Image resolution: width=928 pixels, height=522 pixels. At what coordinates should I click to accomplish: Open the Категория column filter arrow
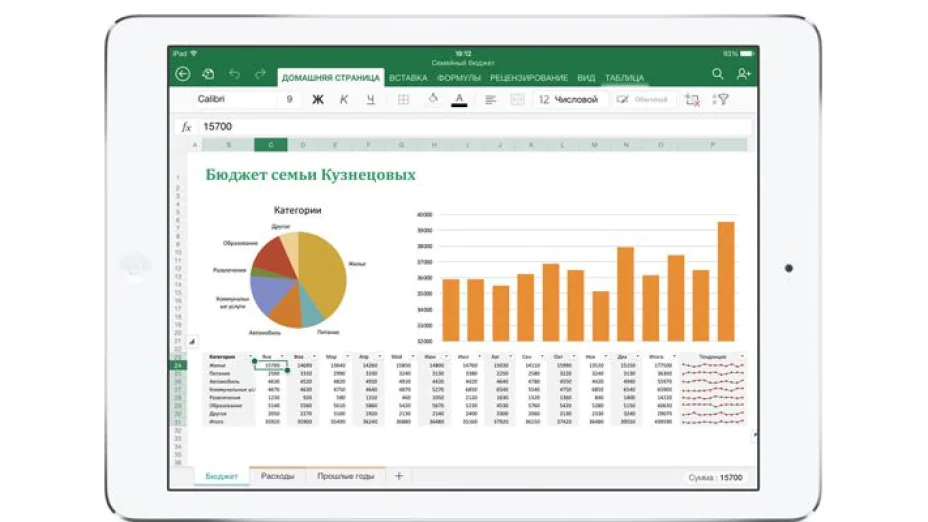click(x=249, y=357)
